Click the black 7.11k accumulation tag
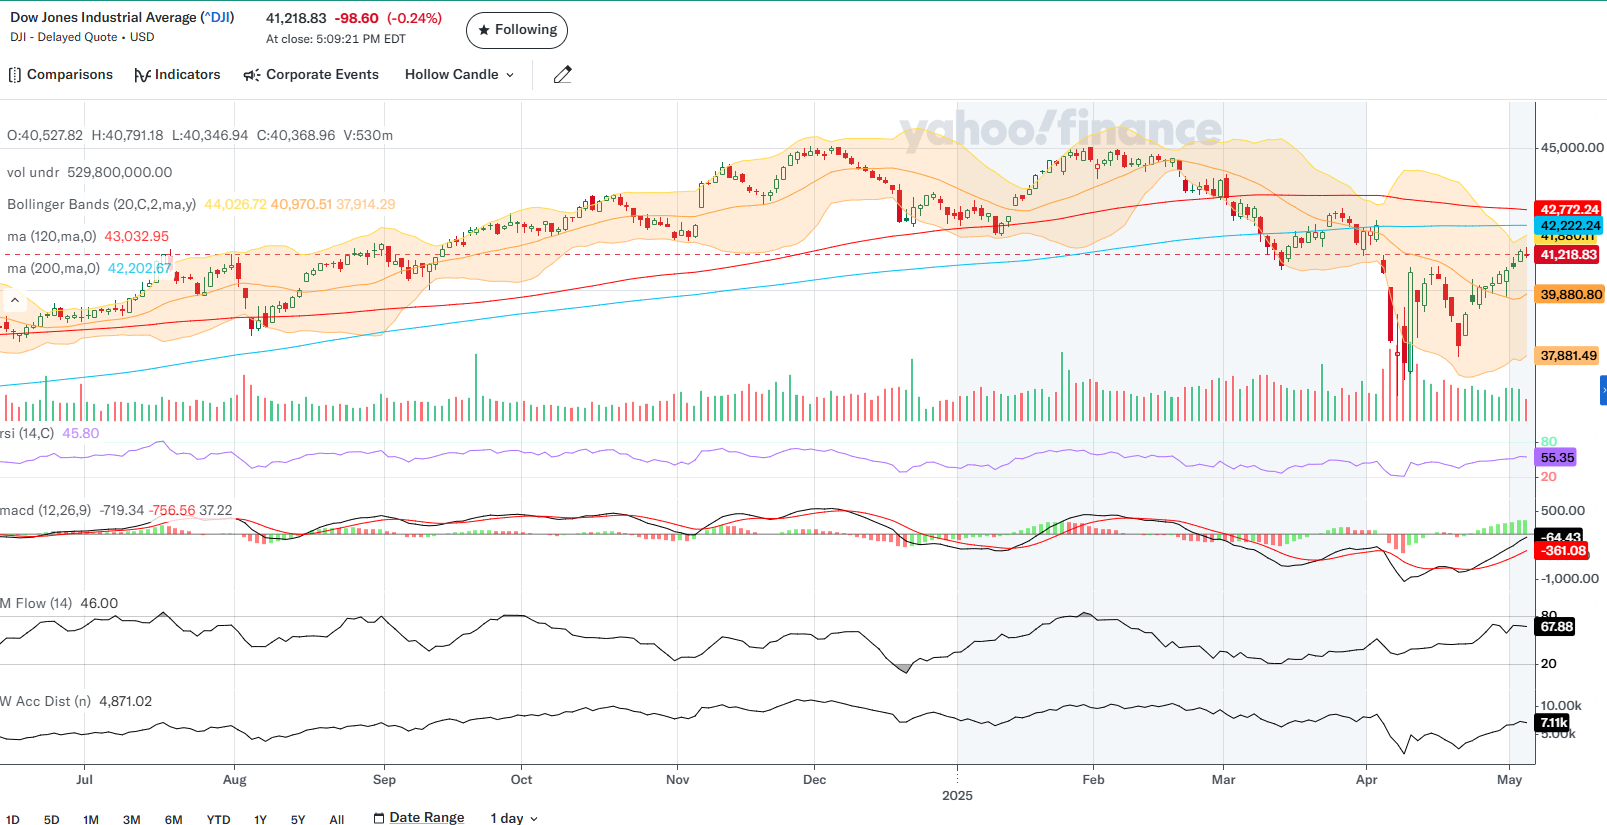Viewport: 1607px width, 825px height. tap(1553, 722)
